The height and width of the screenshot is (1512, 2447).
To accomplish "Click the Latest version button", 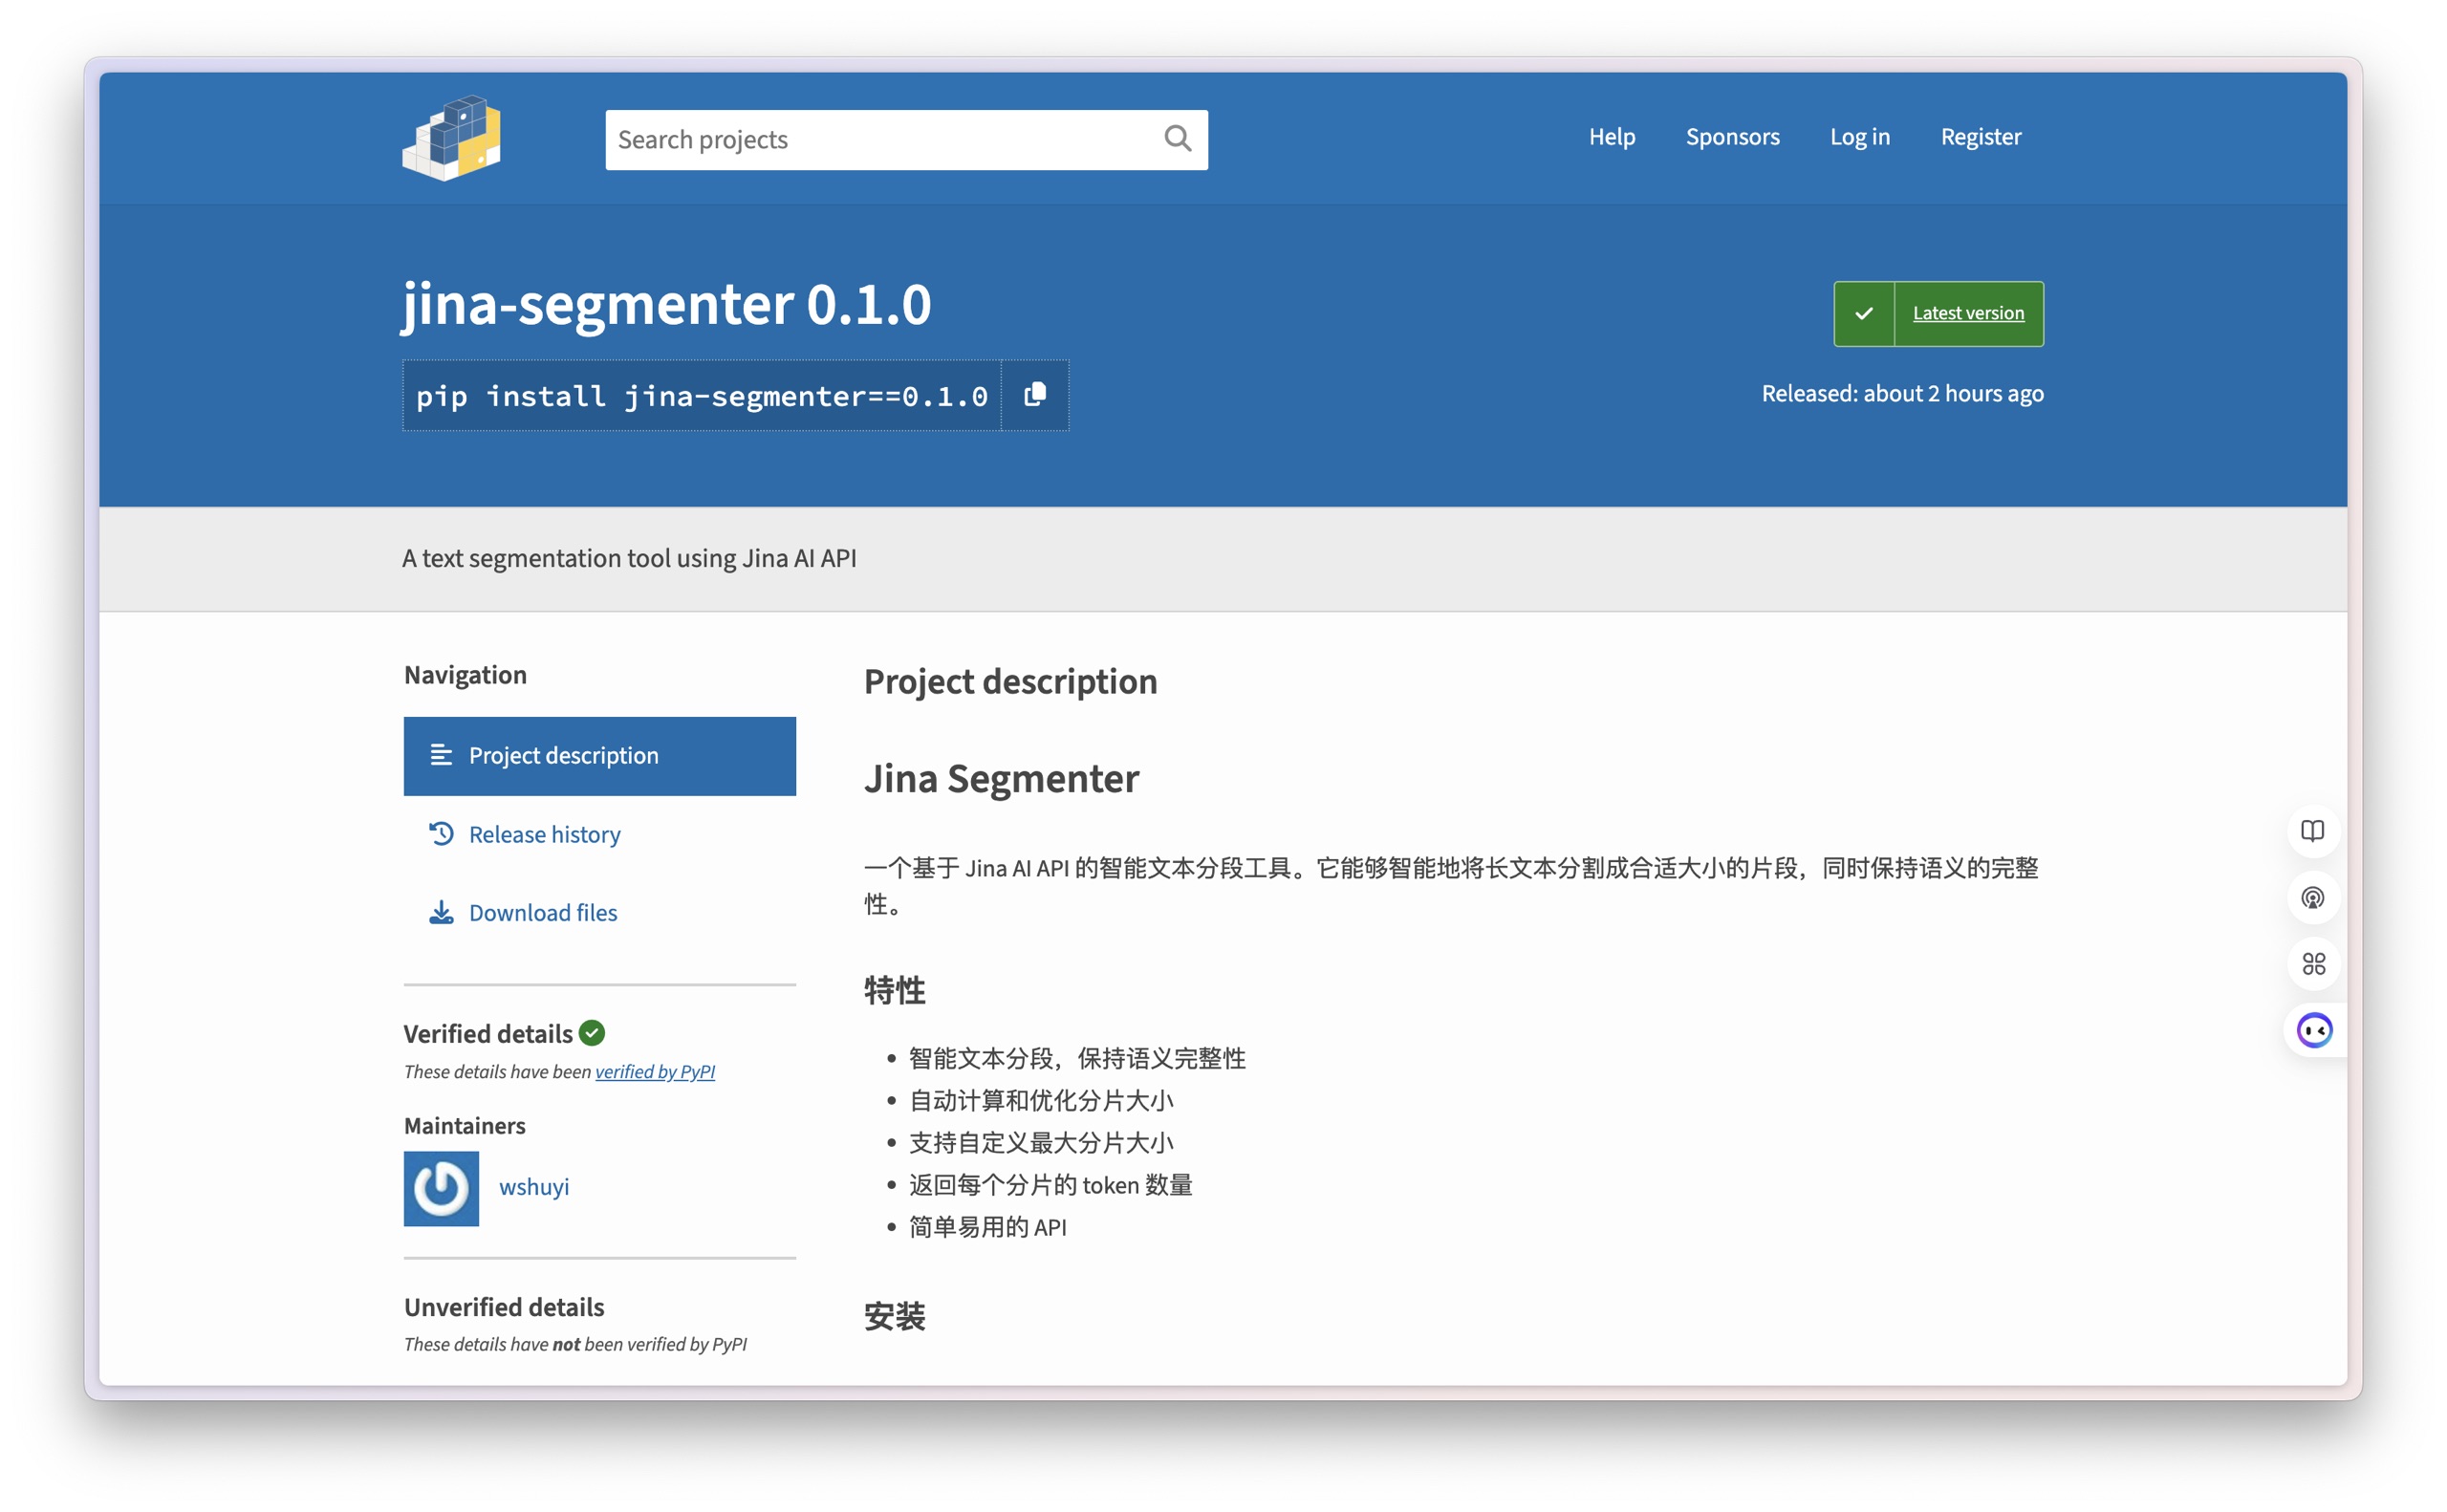I will click(1967, 314).
